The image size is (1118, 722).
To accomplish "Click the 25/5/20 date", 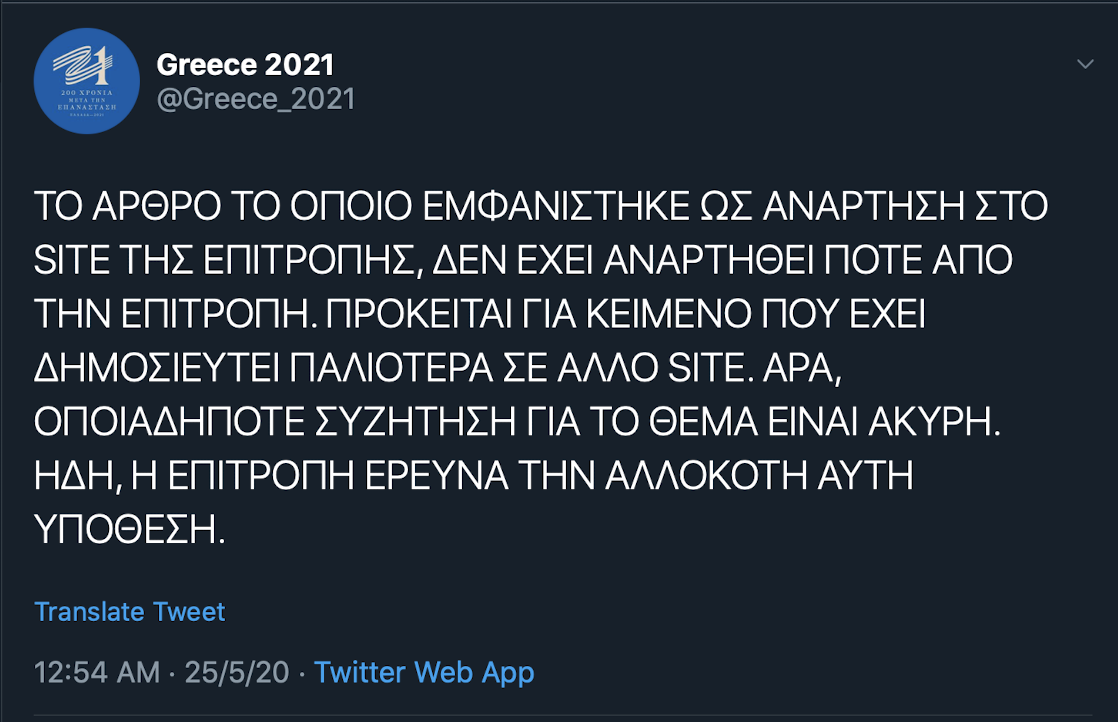I will [239, 672].
